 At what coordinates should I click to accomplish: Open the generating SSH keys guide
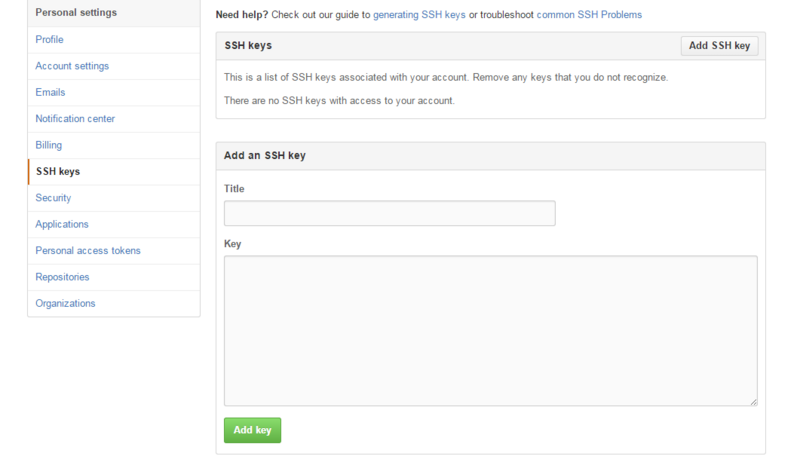[x=419, y=15]
